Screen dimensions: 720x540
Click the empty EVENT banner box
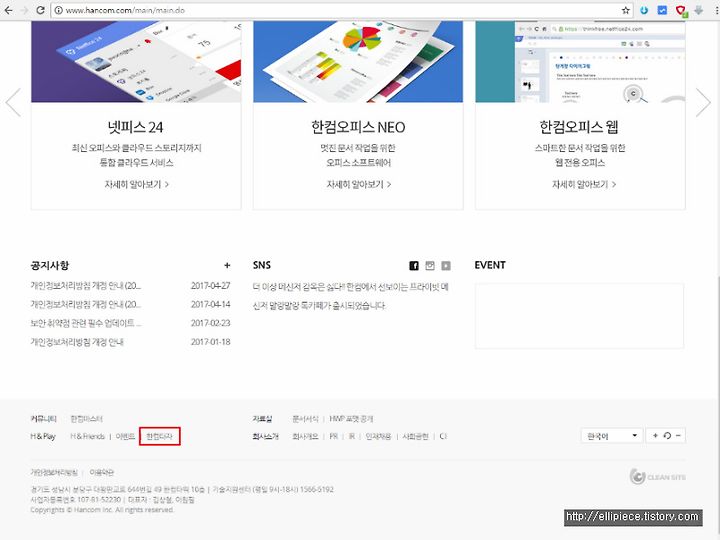579,316
